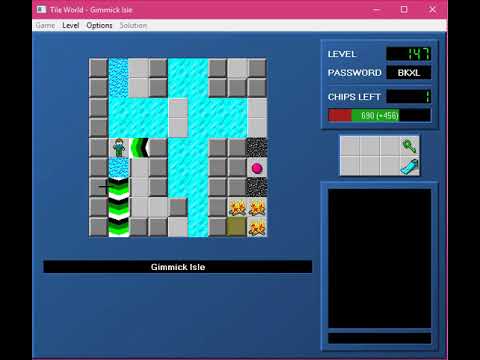Open the Solution menu
The image size is (480, 360).
point(133,25)
